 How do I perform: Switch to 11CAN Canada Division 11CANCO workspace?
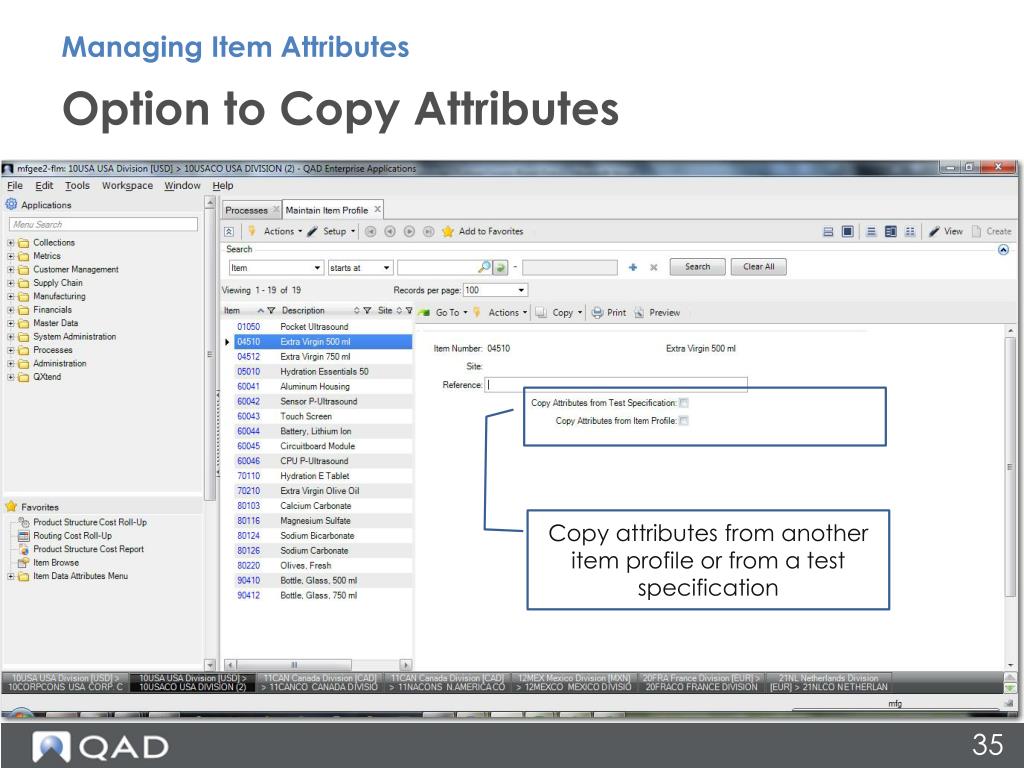click(319, 682)
